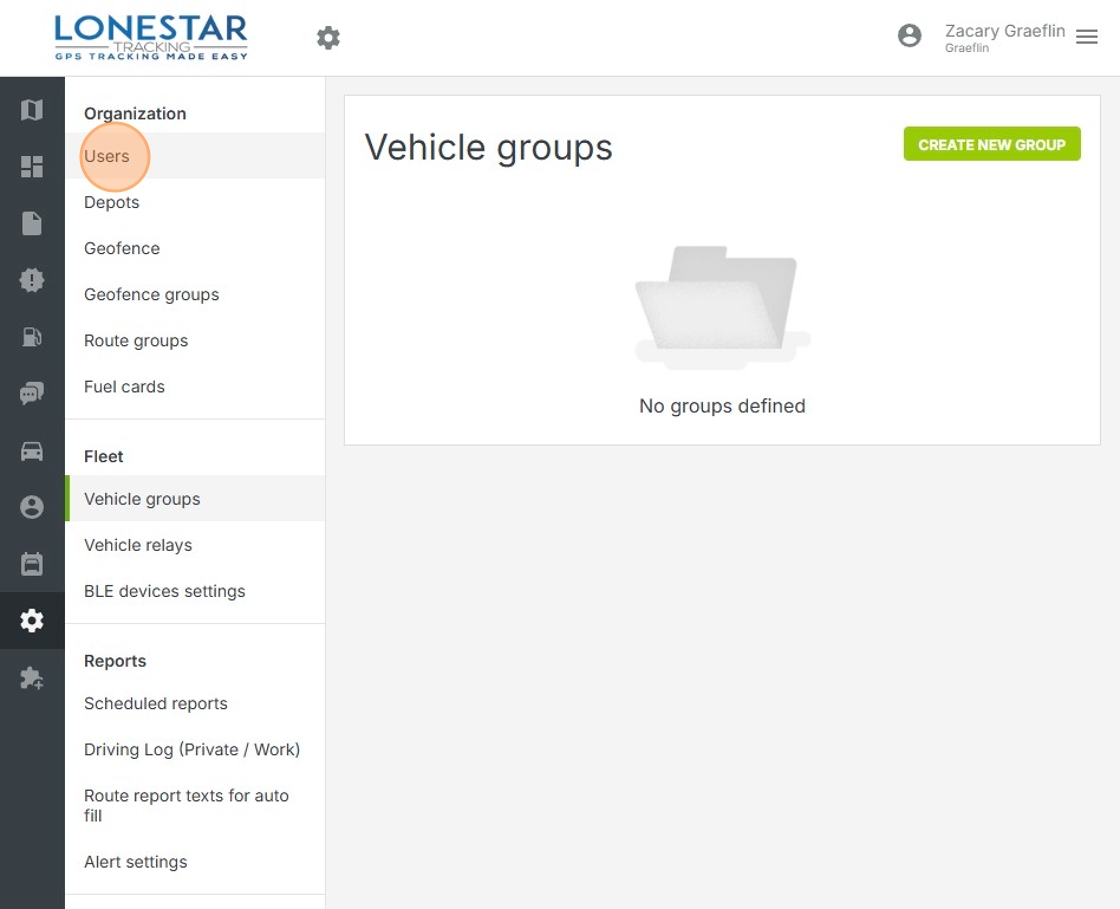Image resolution: width=1120 pixels, height=909 pixels.
Task: Open the add-ons puzzle icon
Action: (32, 678)
